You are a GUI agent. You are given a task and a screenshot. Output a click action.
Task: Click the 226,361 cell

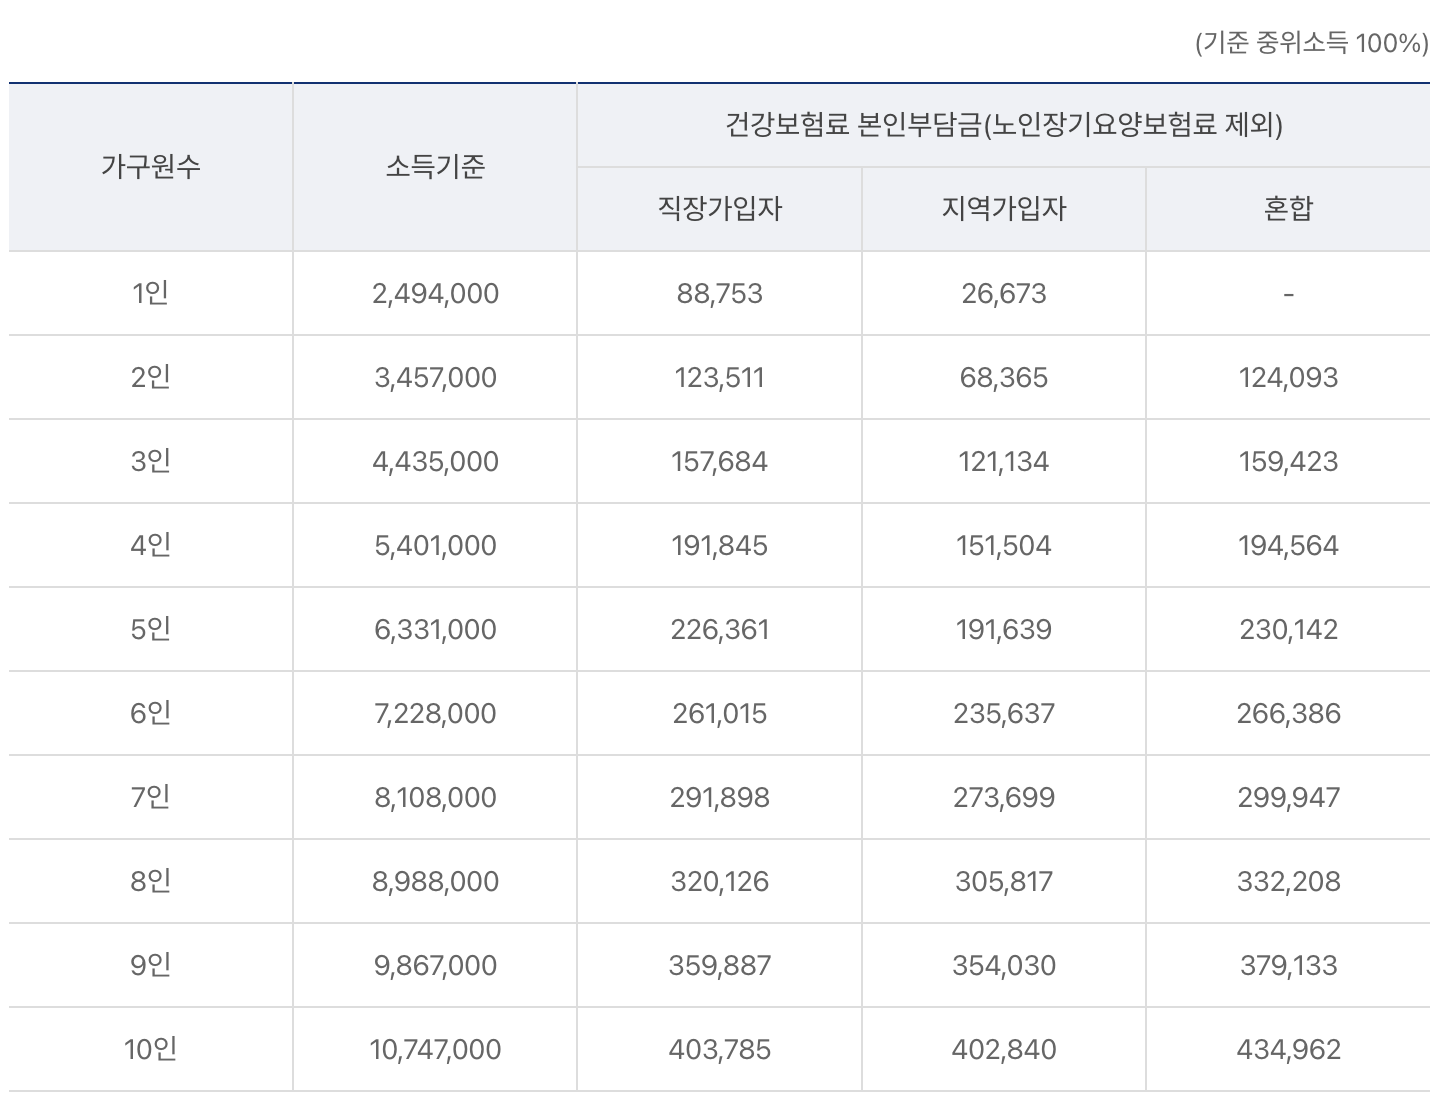(719, 629)
